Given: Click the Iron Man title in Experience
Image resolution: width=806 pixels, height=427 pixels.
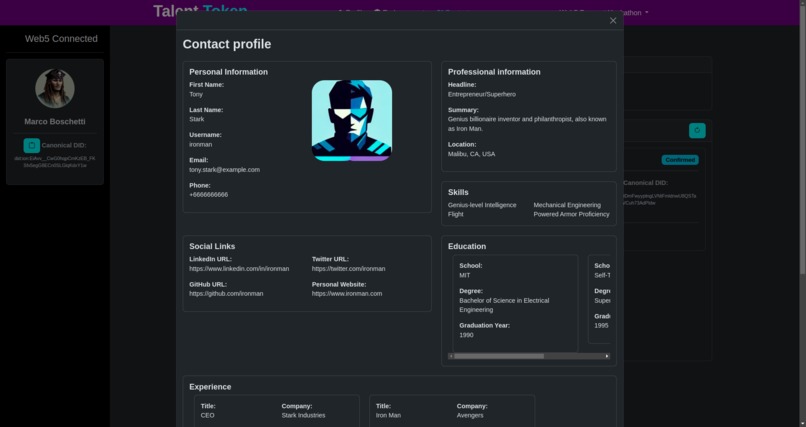Looking at the screenshot, I should 388,415.
